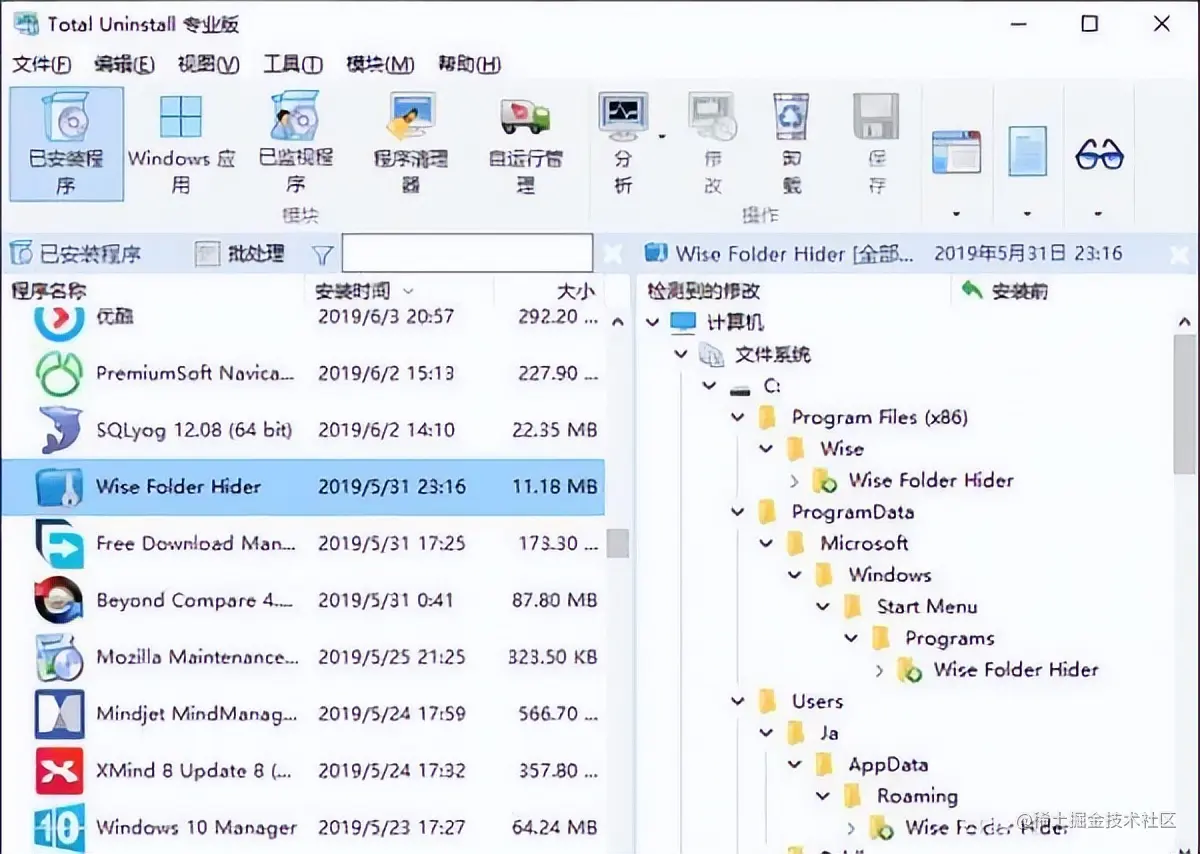Open the 模块(M) menu
This screenshot has width=1200, height=854.
(380, 64)
